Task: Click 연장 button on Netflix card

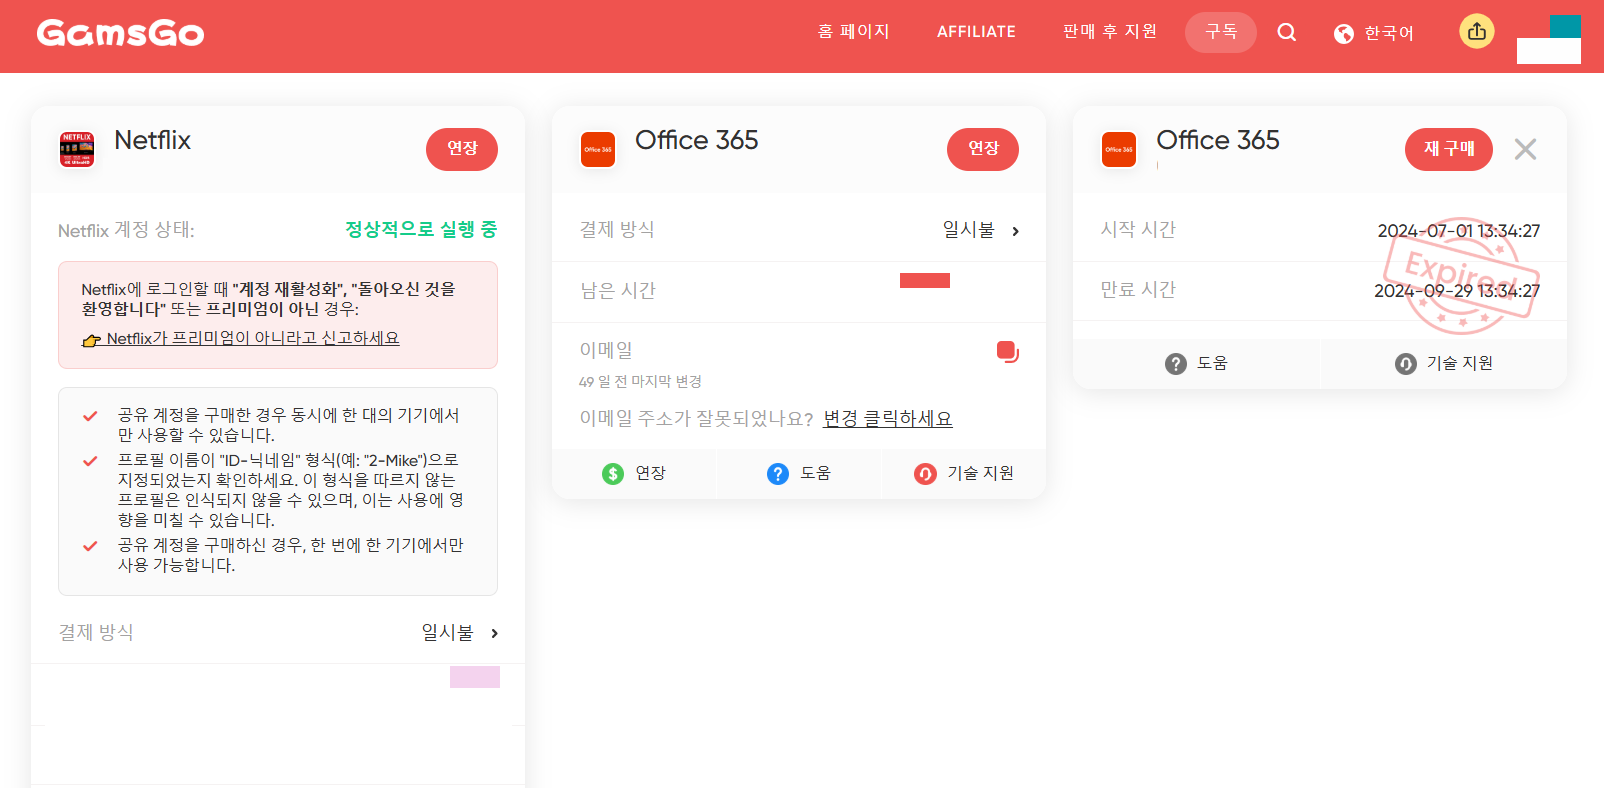Action: coord(462,149)
